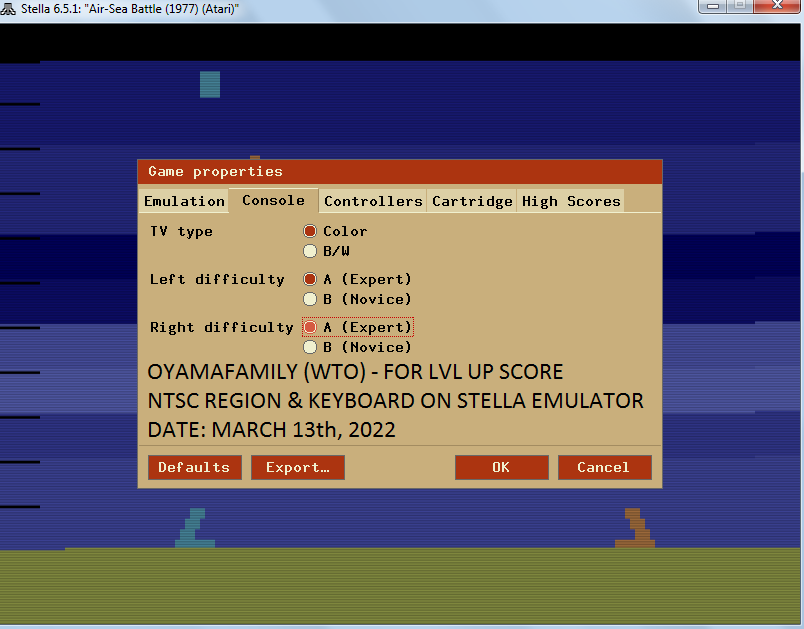
Task: Click the Game properties dialog title bar
Action: 400,172
